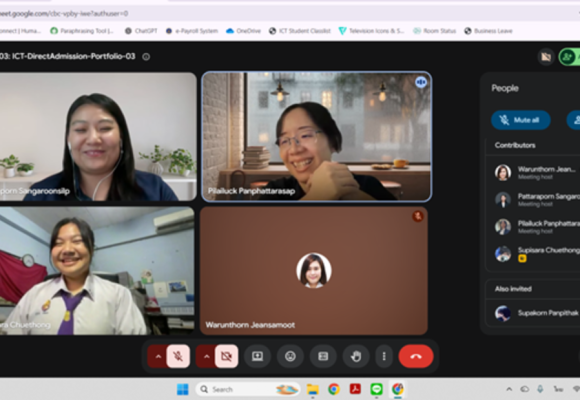Select Supisara Chuethong in contributors list

(533, 254)
